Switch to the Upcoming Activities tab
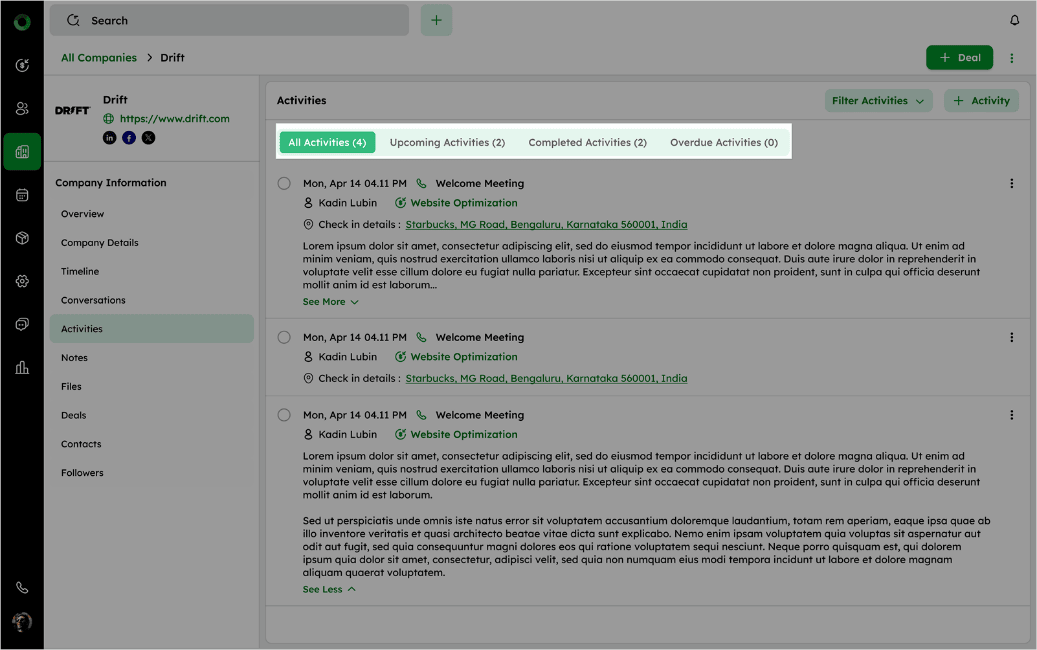The width and height of the screenshot is (1037, 650). [447, 143]
